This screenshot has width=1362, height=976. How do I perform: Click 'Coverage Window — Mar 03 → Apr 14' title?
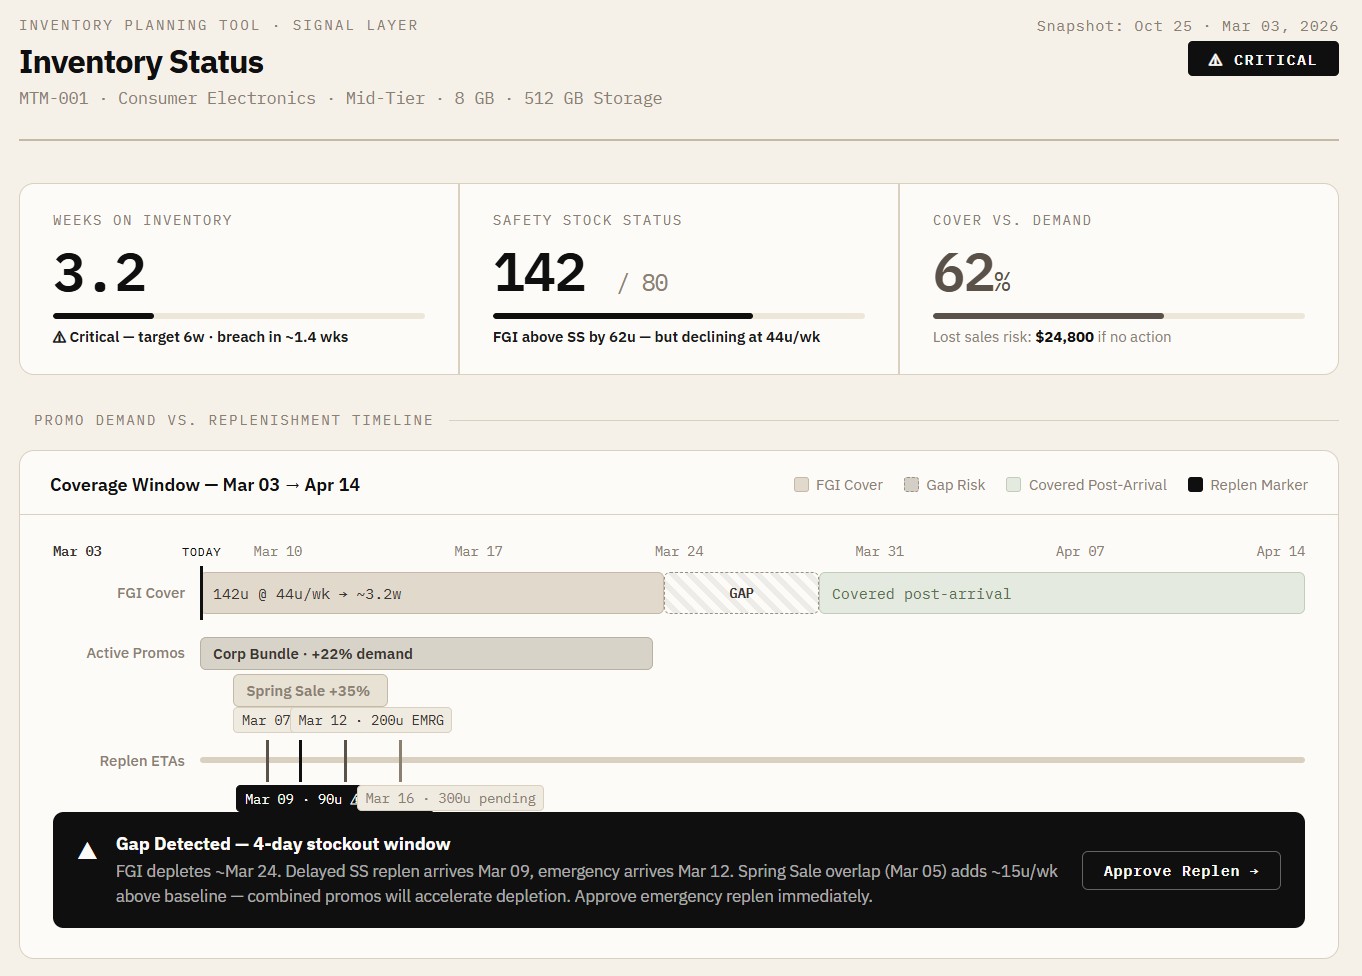point(205,485)
